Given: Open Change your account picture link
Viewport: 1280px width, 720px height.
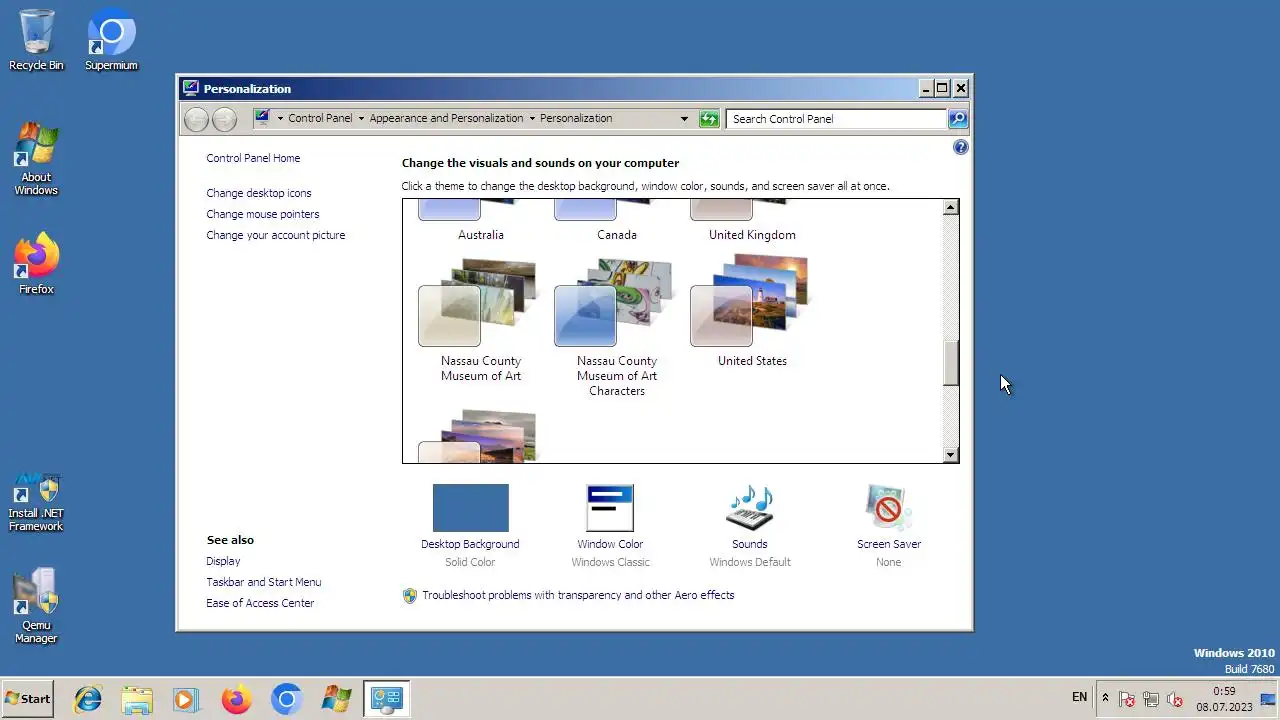Looking at the screenshot, I should [276, 235].
